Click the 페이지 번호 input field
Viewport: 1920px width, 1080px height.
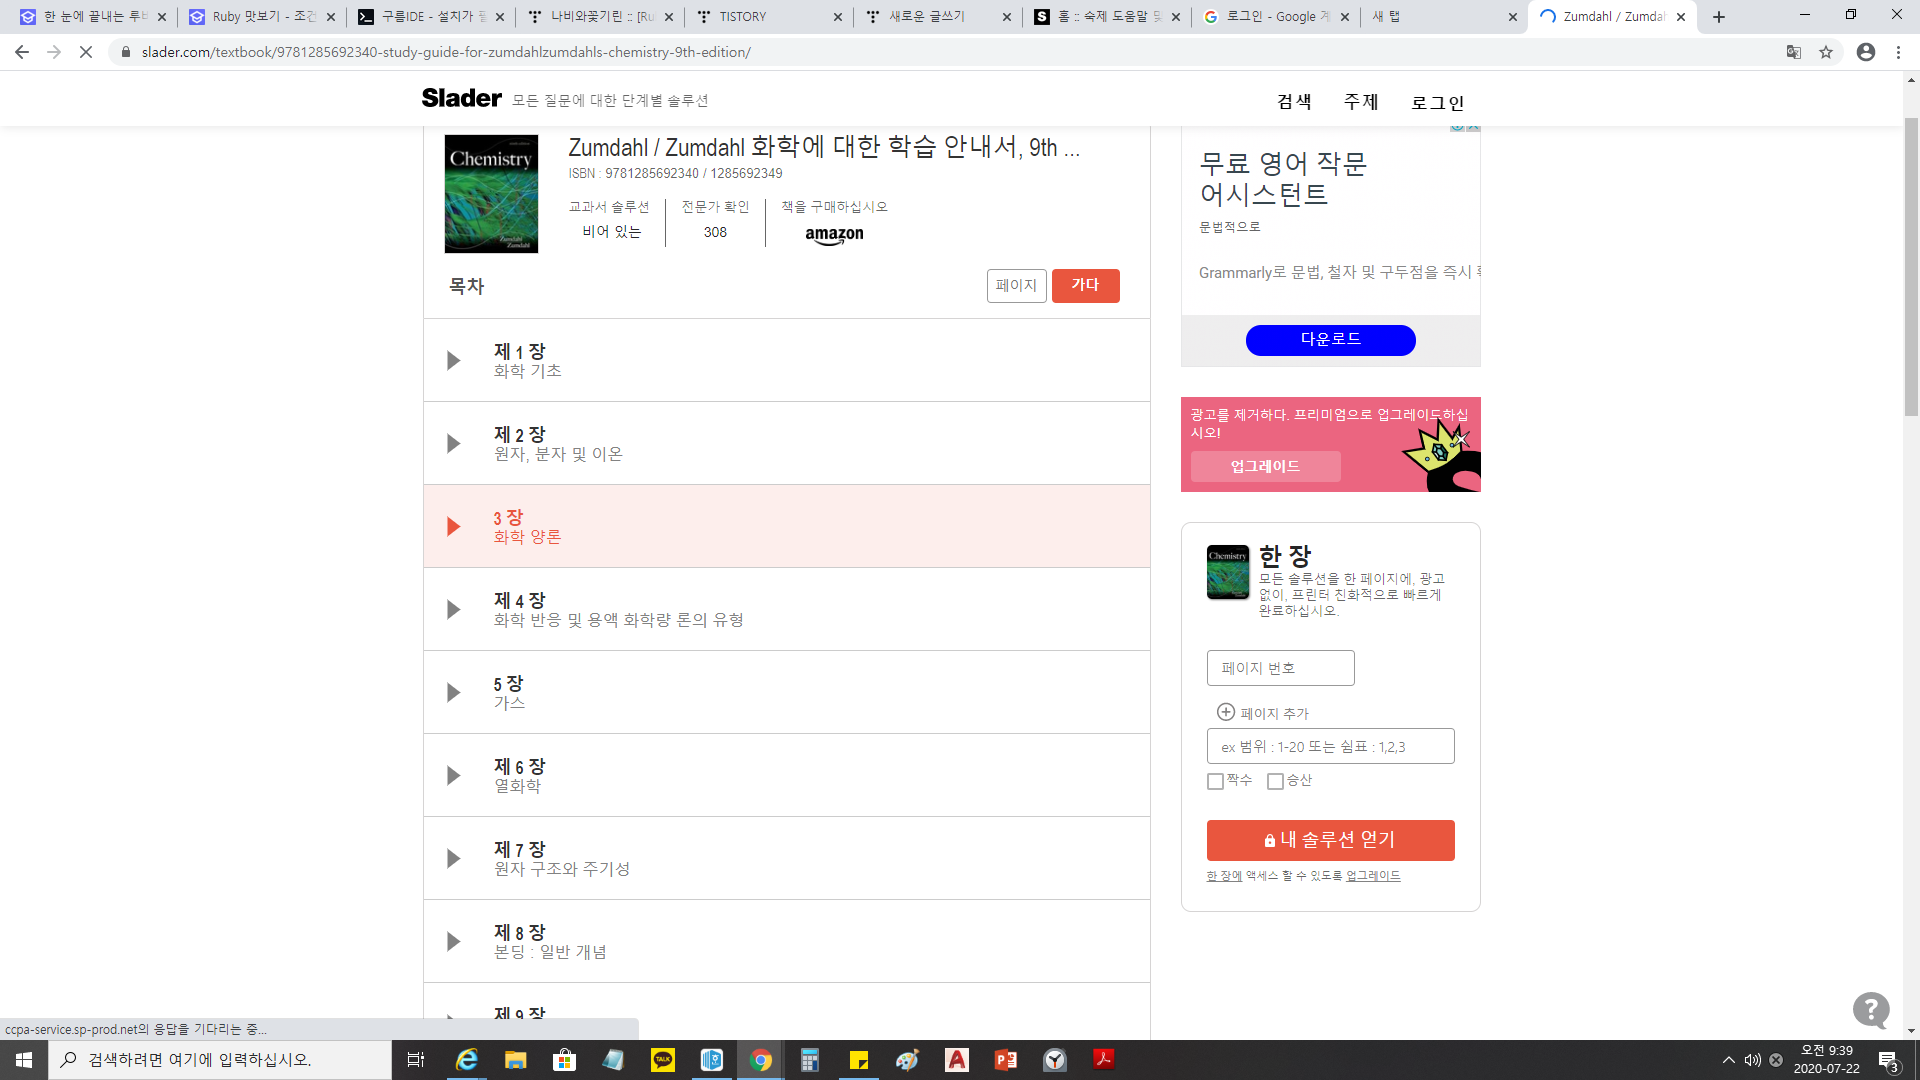1280,668
